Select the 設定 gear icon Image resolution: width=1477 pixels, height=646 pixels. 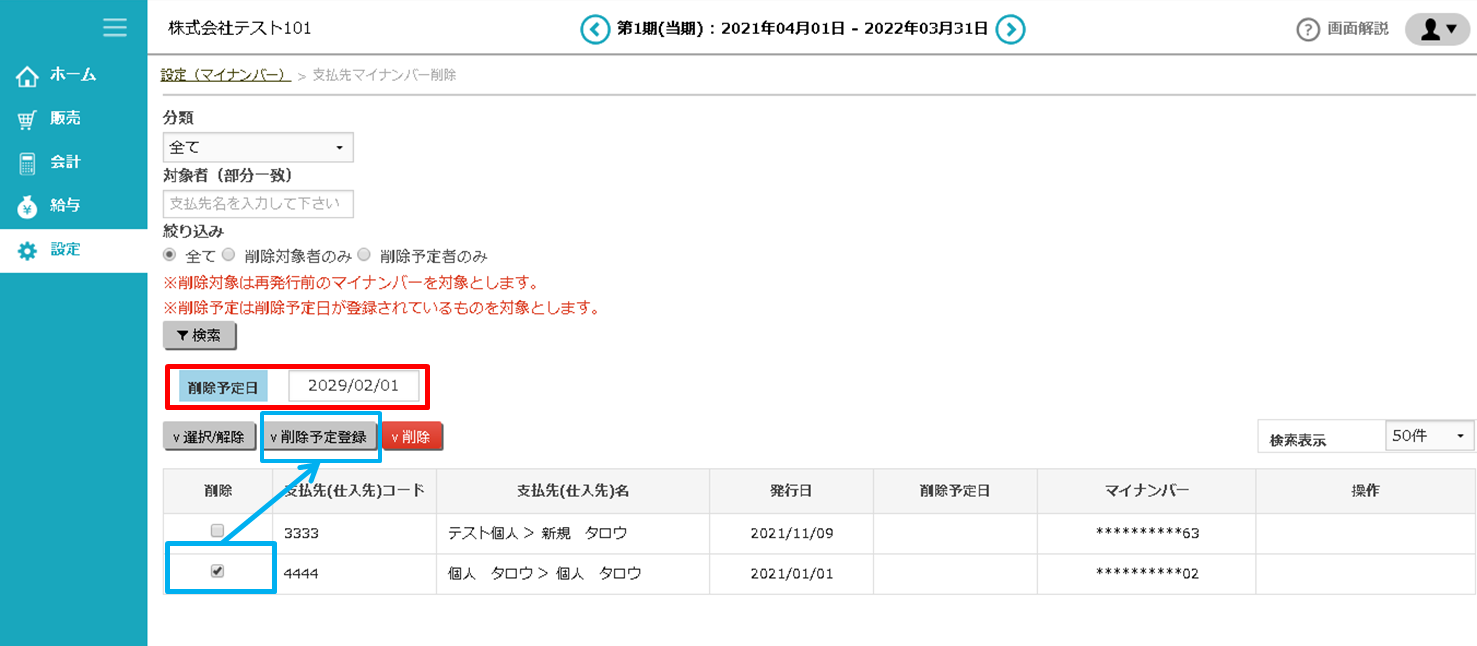click(x=28, y=249)
